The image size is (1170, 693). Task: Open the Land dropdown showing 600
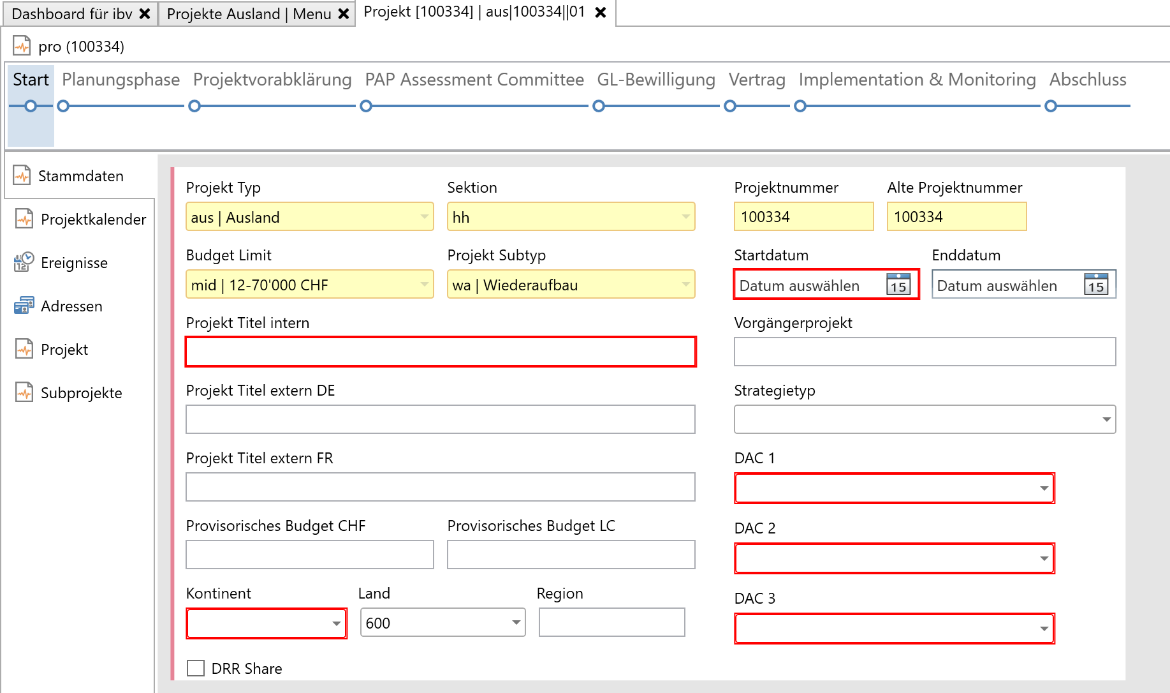pyautogui.click(x=515, y=624)
